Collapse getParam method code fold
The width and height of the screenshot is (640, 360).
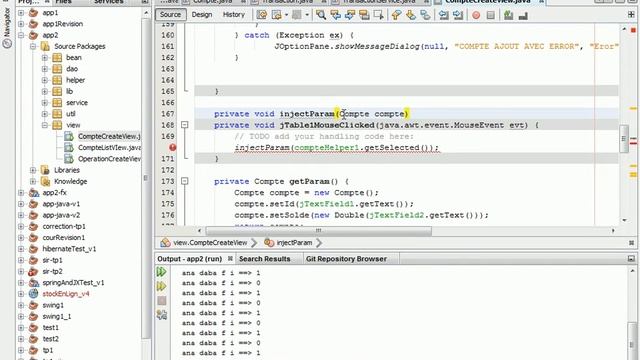coord(184,181)
